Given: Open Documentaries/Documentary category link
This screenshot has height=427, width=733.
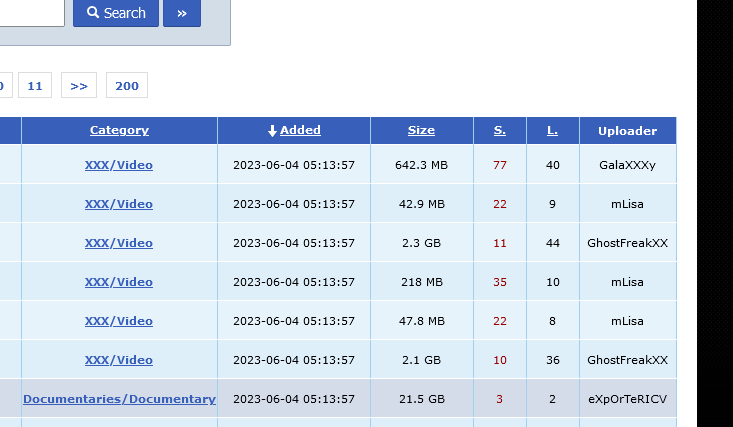Looking at the screenshot, I should 119,399.
